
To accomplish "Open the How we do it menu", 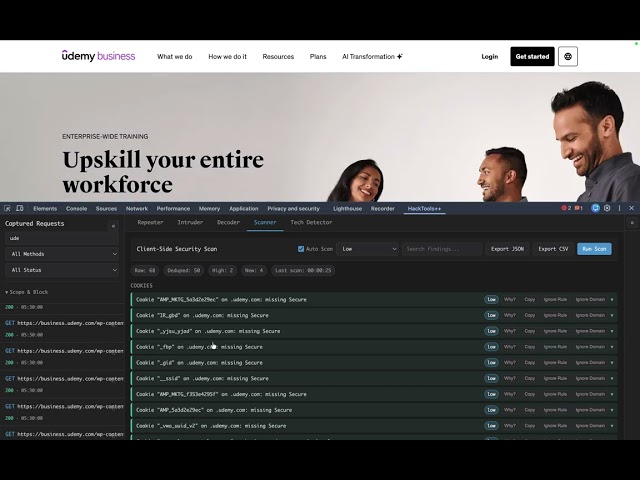I will (227, 56).
